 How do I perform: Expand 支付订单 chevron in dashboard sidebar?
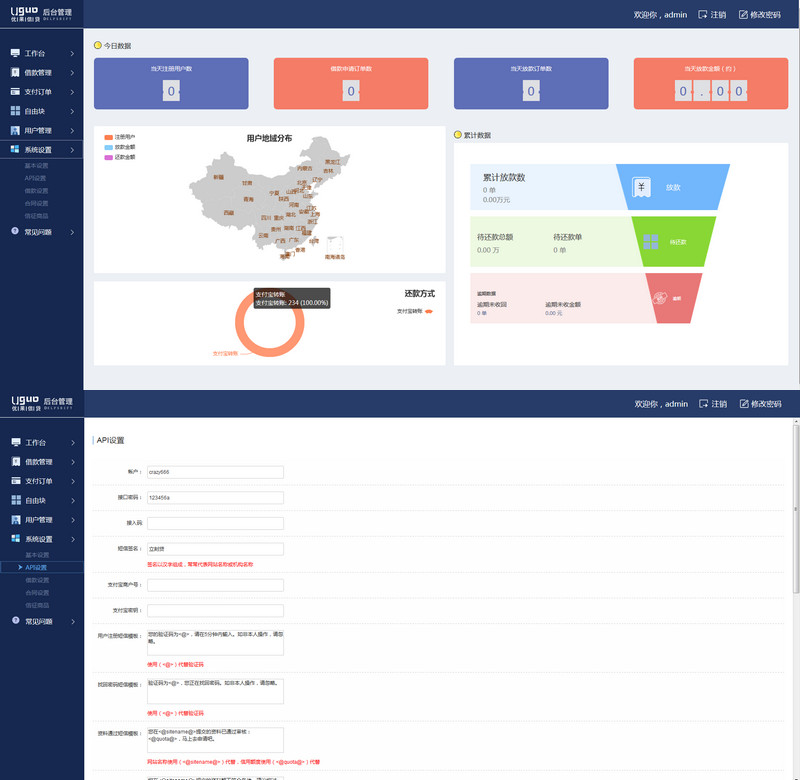[72, 92]
